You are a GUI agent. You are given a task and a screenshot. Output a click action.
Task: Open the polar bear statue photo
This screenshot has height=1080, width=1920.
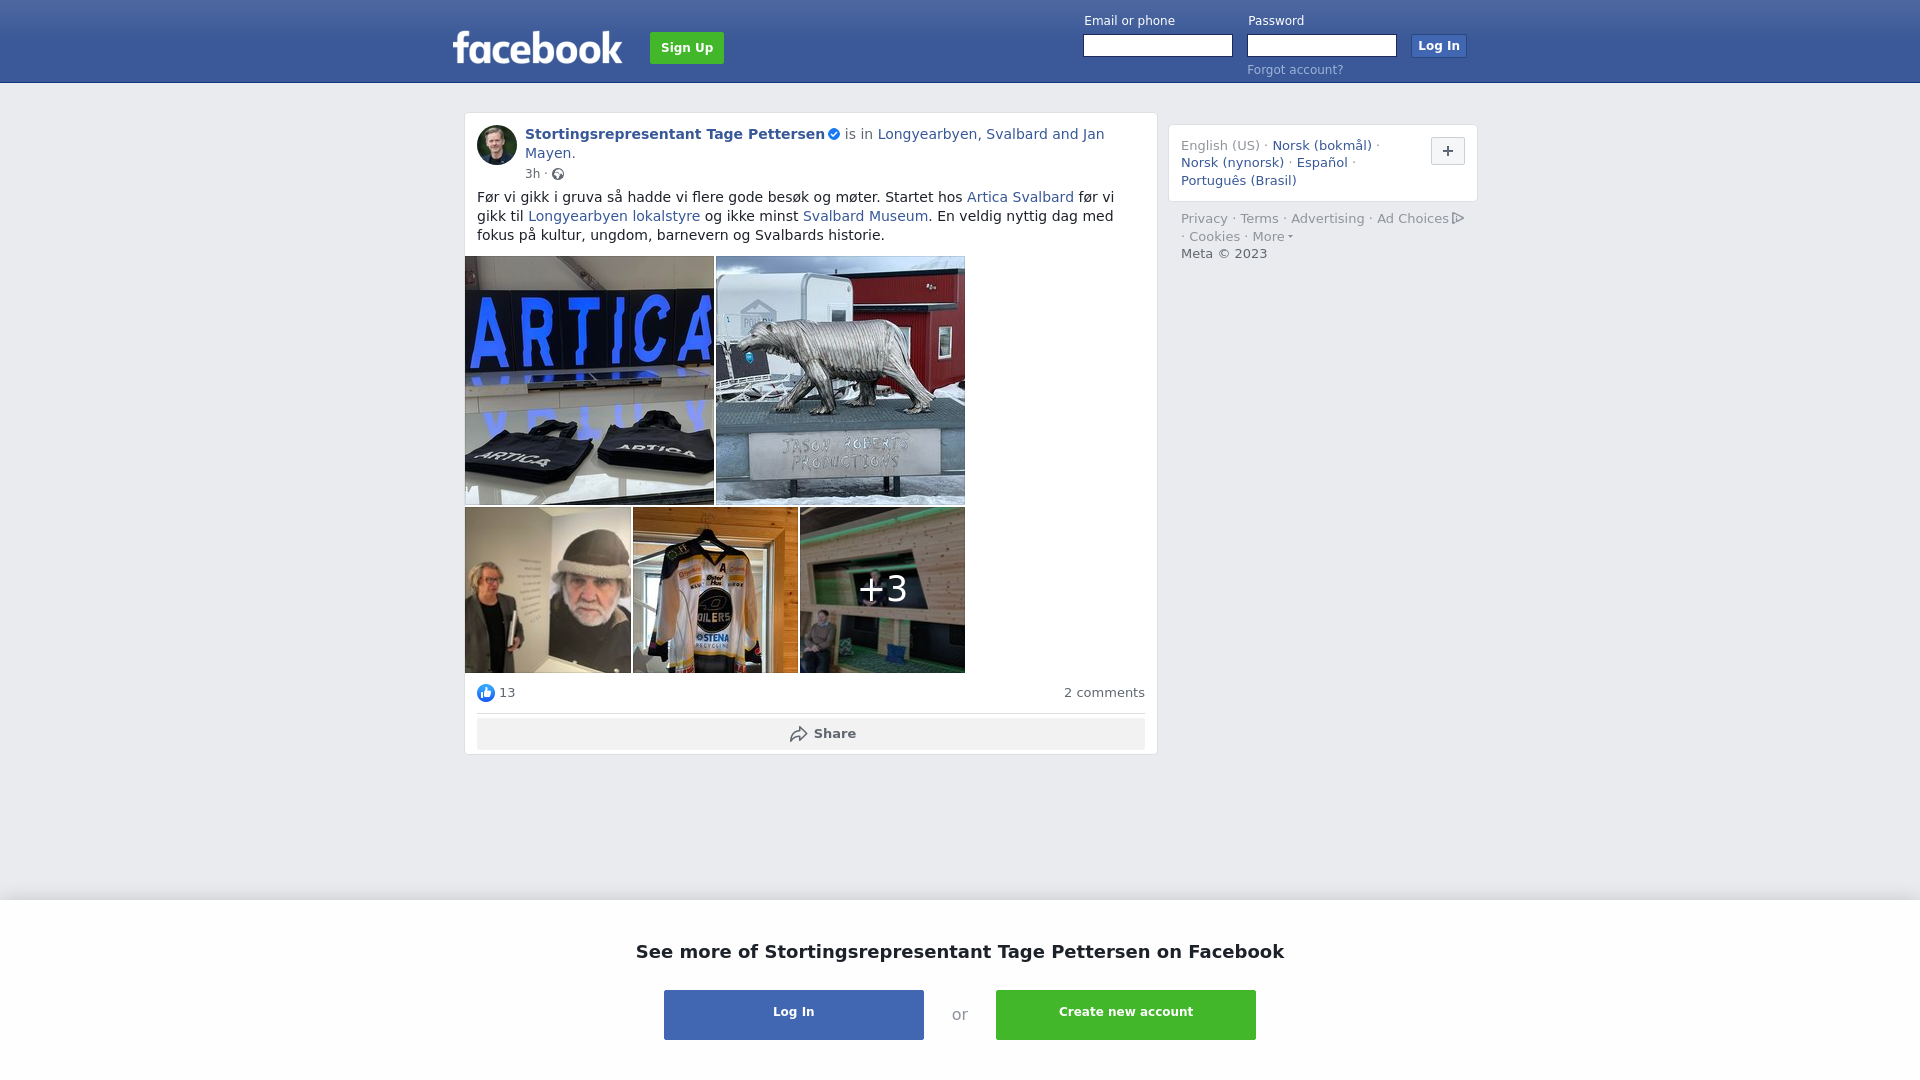[840, 380]
